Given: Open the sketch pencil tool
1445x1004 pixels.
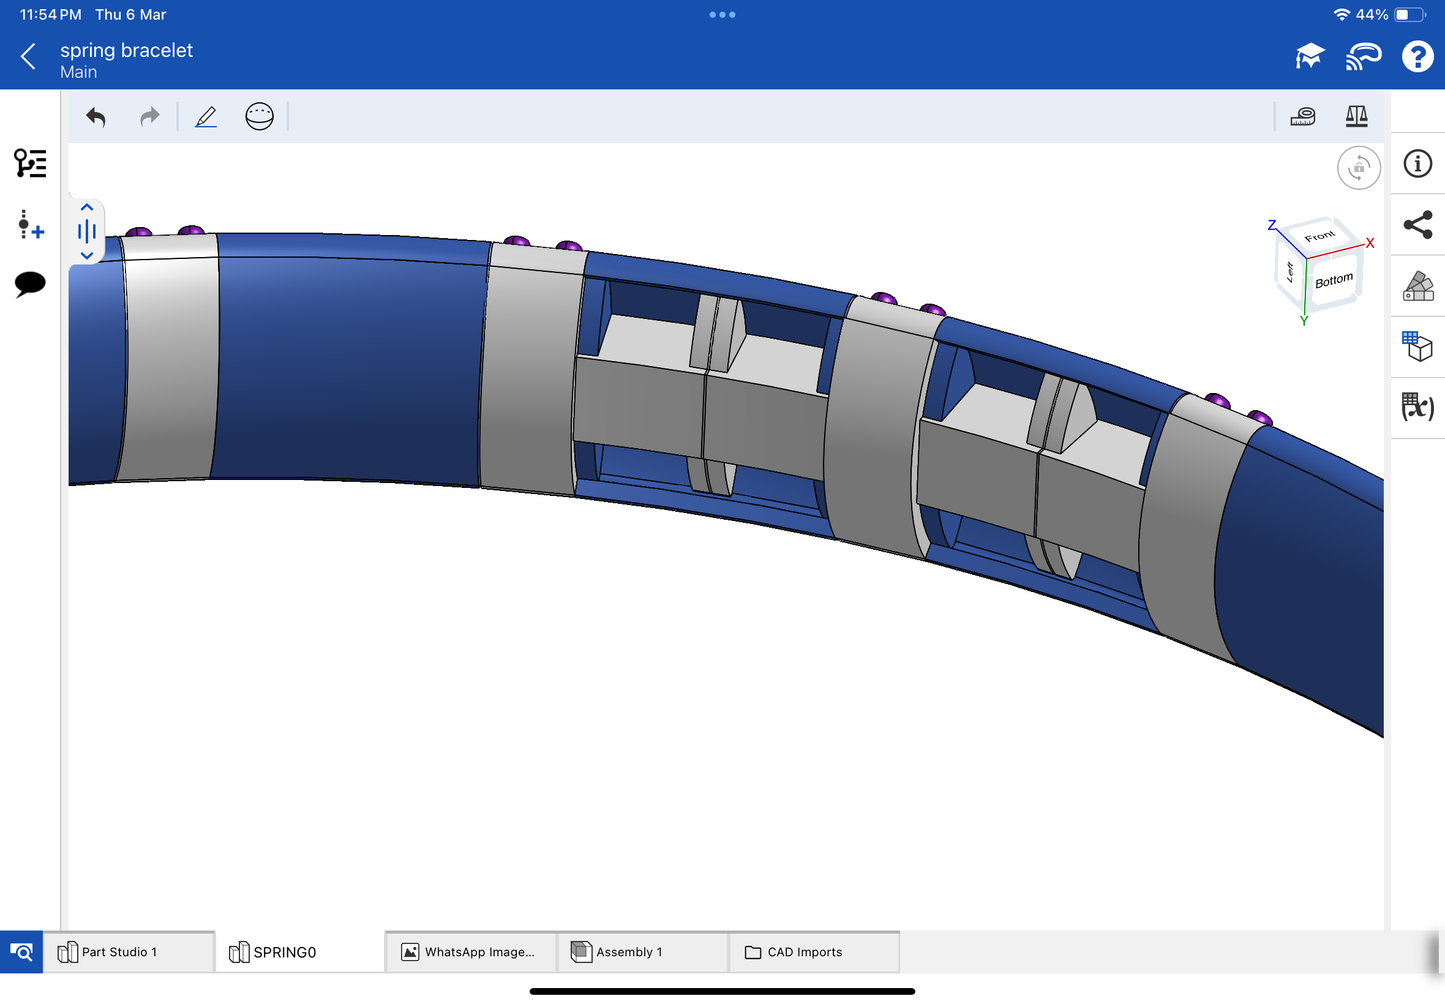Looking at the screenshot, I should click(x=206, y=117).
